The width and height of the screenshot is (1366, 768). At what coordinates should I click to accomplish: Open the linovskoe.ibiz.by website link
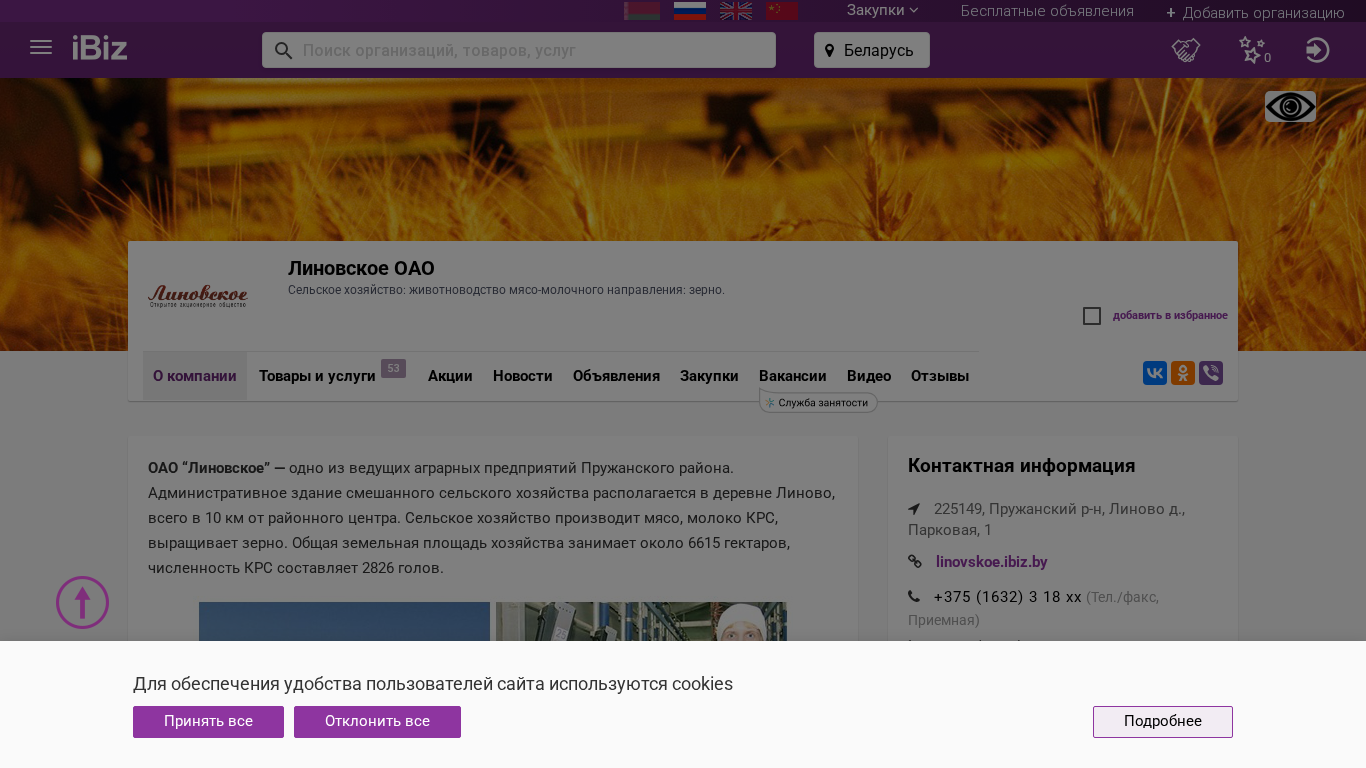(991, 562)
